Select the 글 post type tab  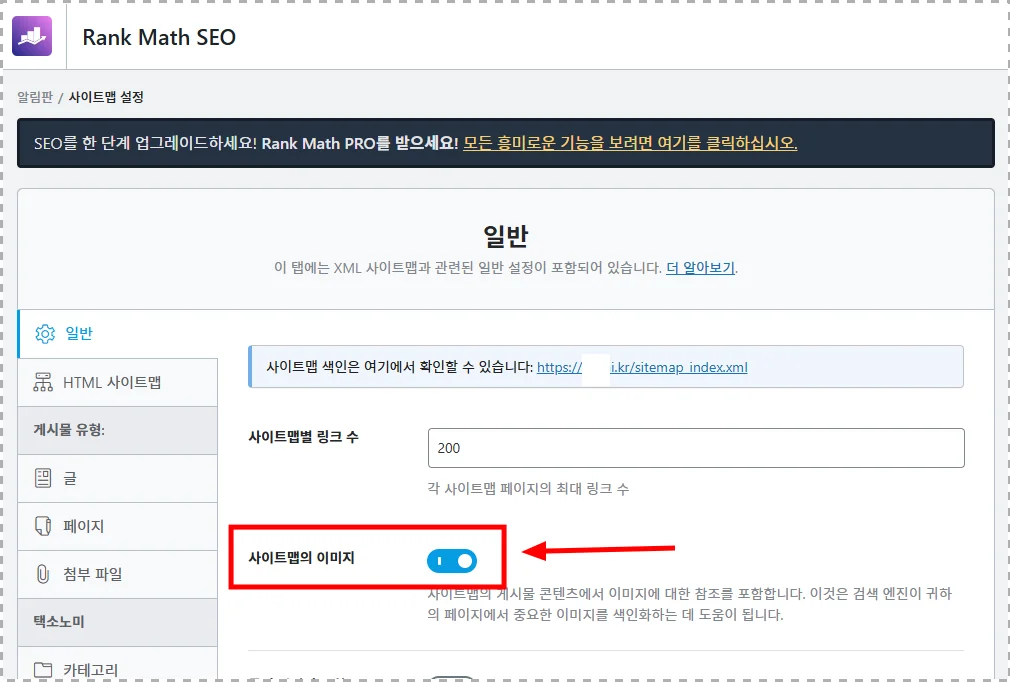click(118, 478)
